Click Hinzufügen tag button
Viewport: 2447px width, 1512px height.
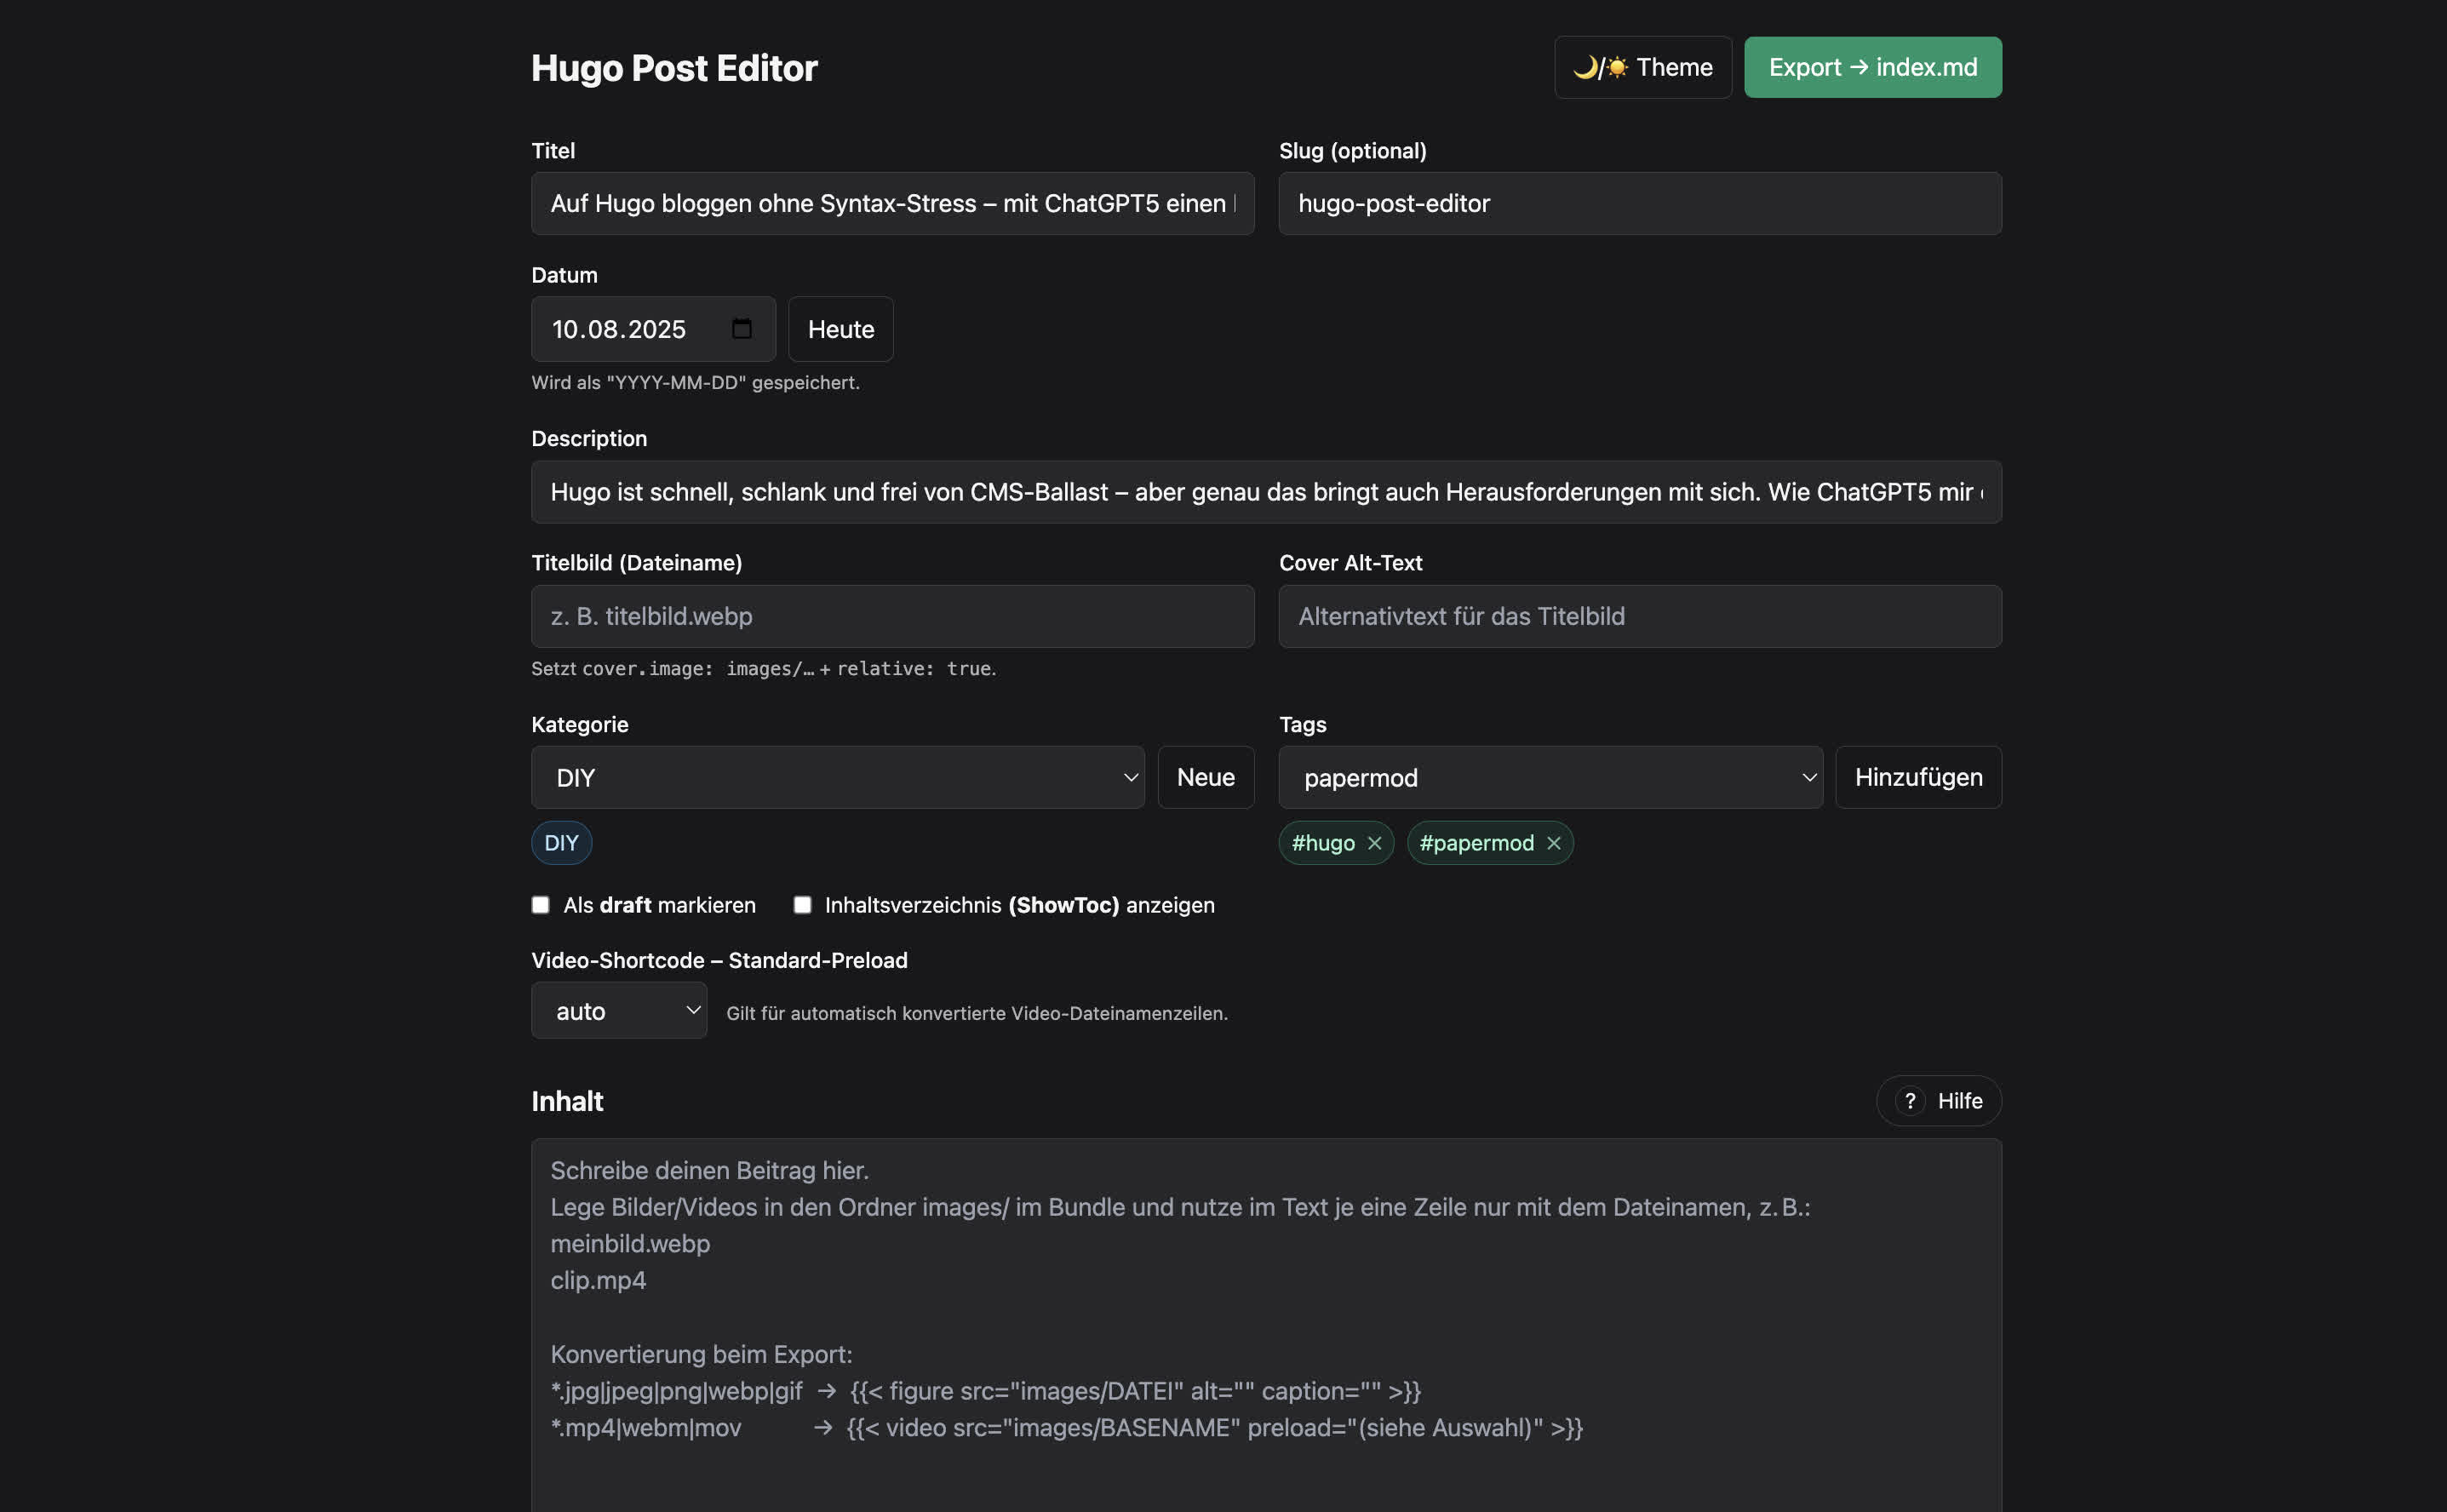[x=1917, y=777]
